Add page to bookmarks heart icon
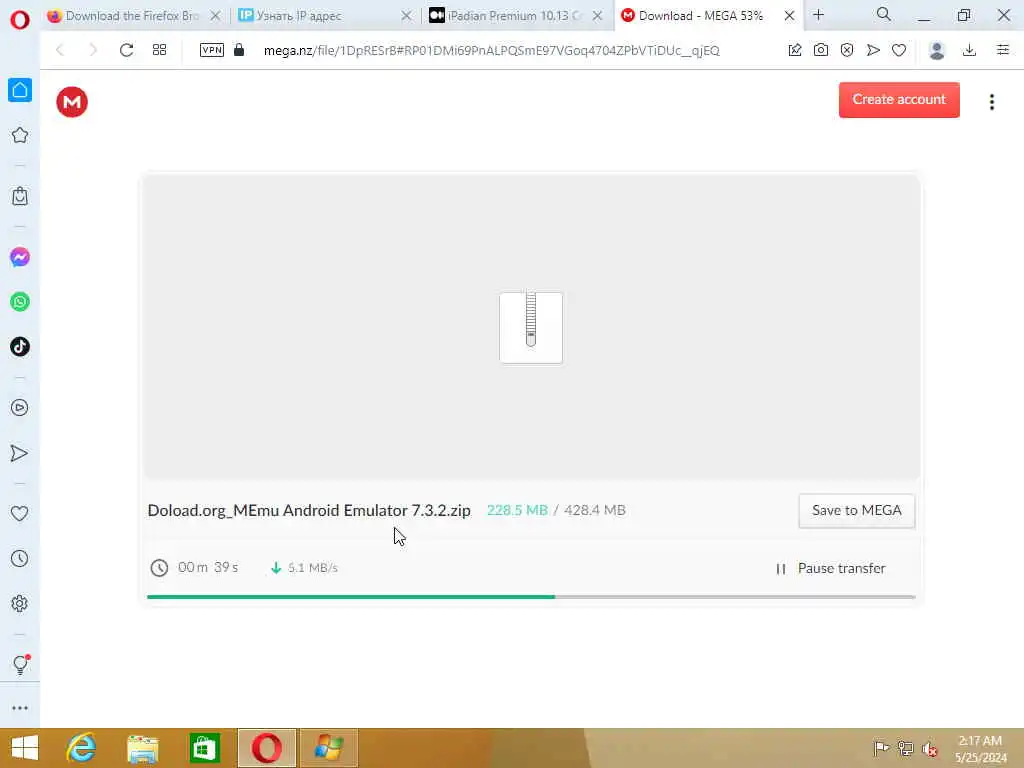The width and height of the screenshot is (1024, 768). coord(899,50)
